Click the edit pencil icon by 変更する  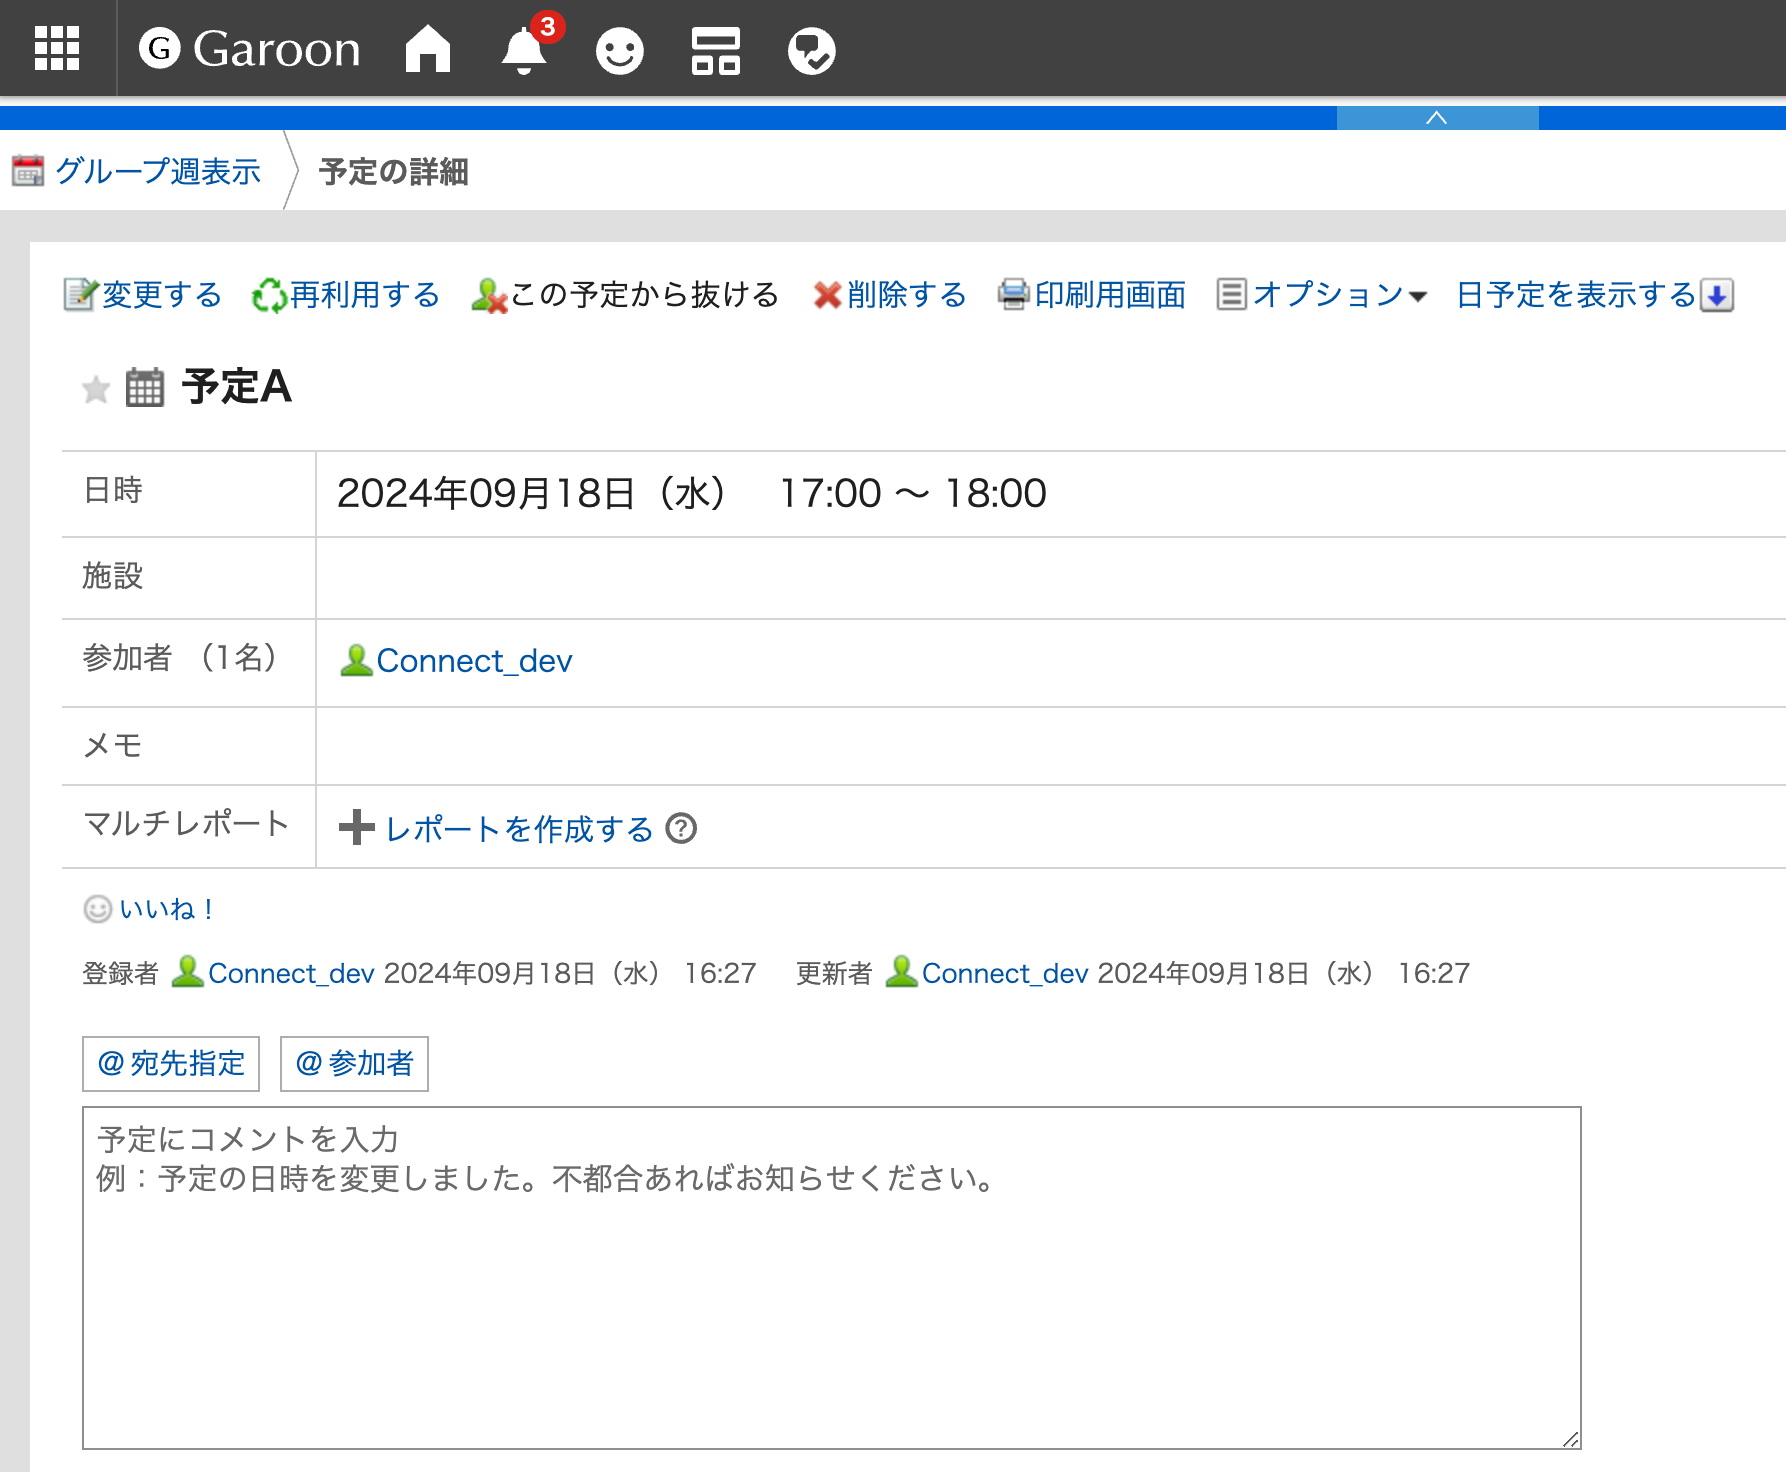[81, 295]
